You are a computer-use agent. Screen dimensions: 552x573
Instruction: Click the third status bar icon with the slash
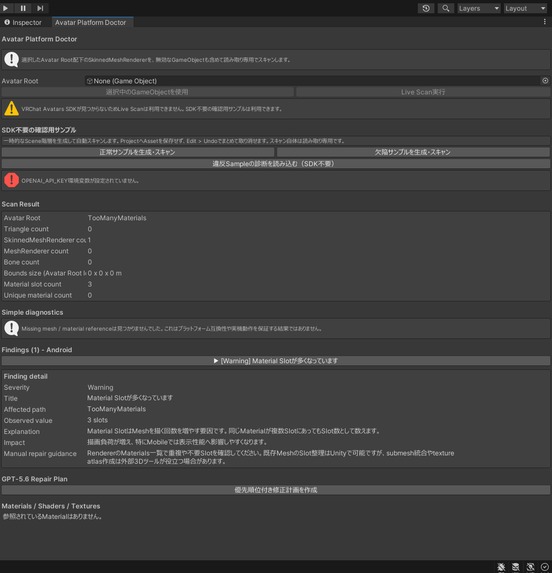tap(530, 567)
